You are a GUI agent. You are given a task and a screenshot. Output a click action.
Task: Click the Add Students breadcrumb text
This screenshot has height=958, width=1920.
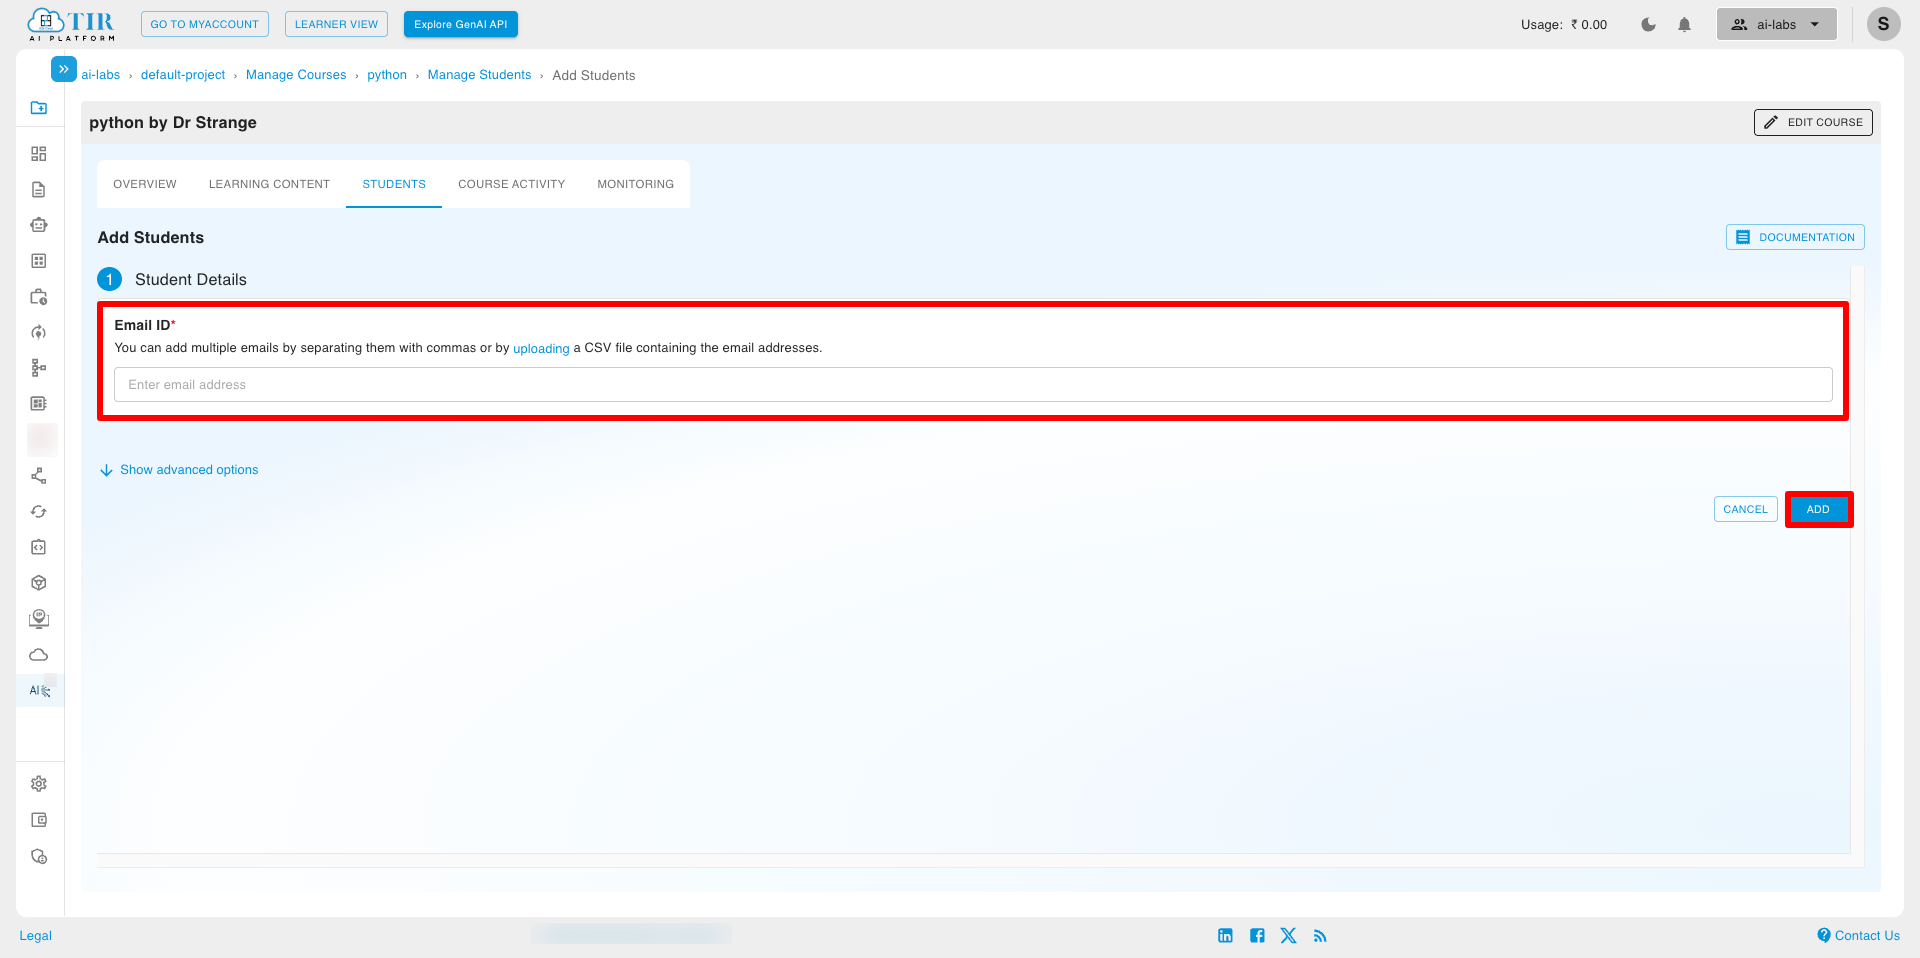tap(594, 75)
